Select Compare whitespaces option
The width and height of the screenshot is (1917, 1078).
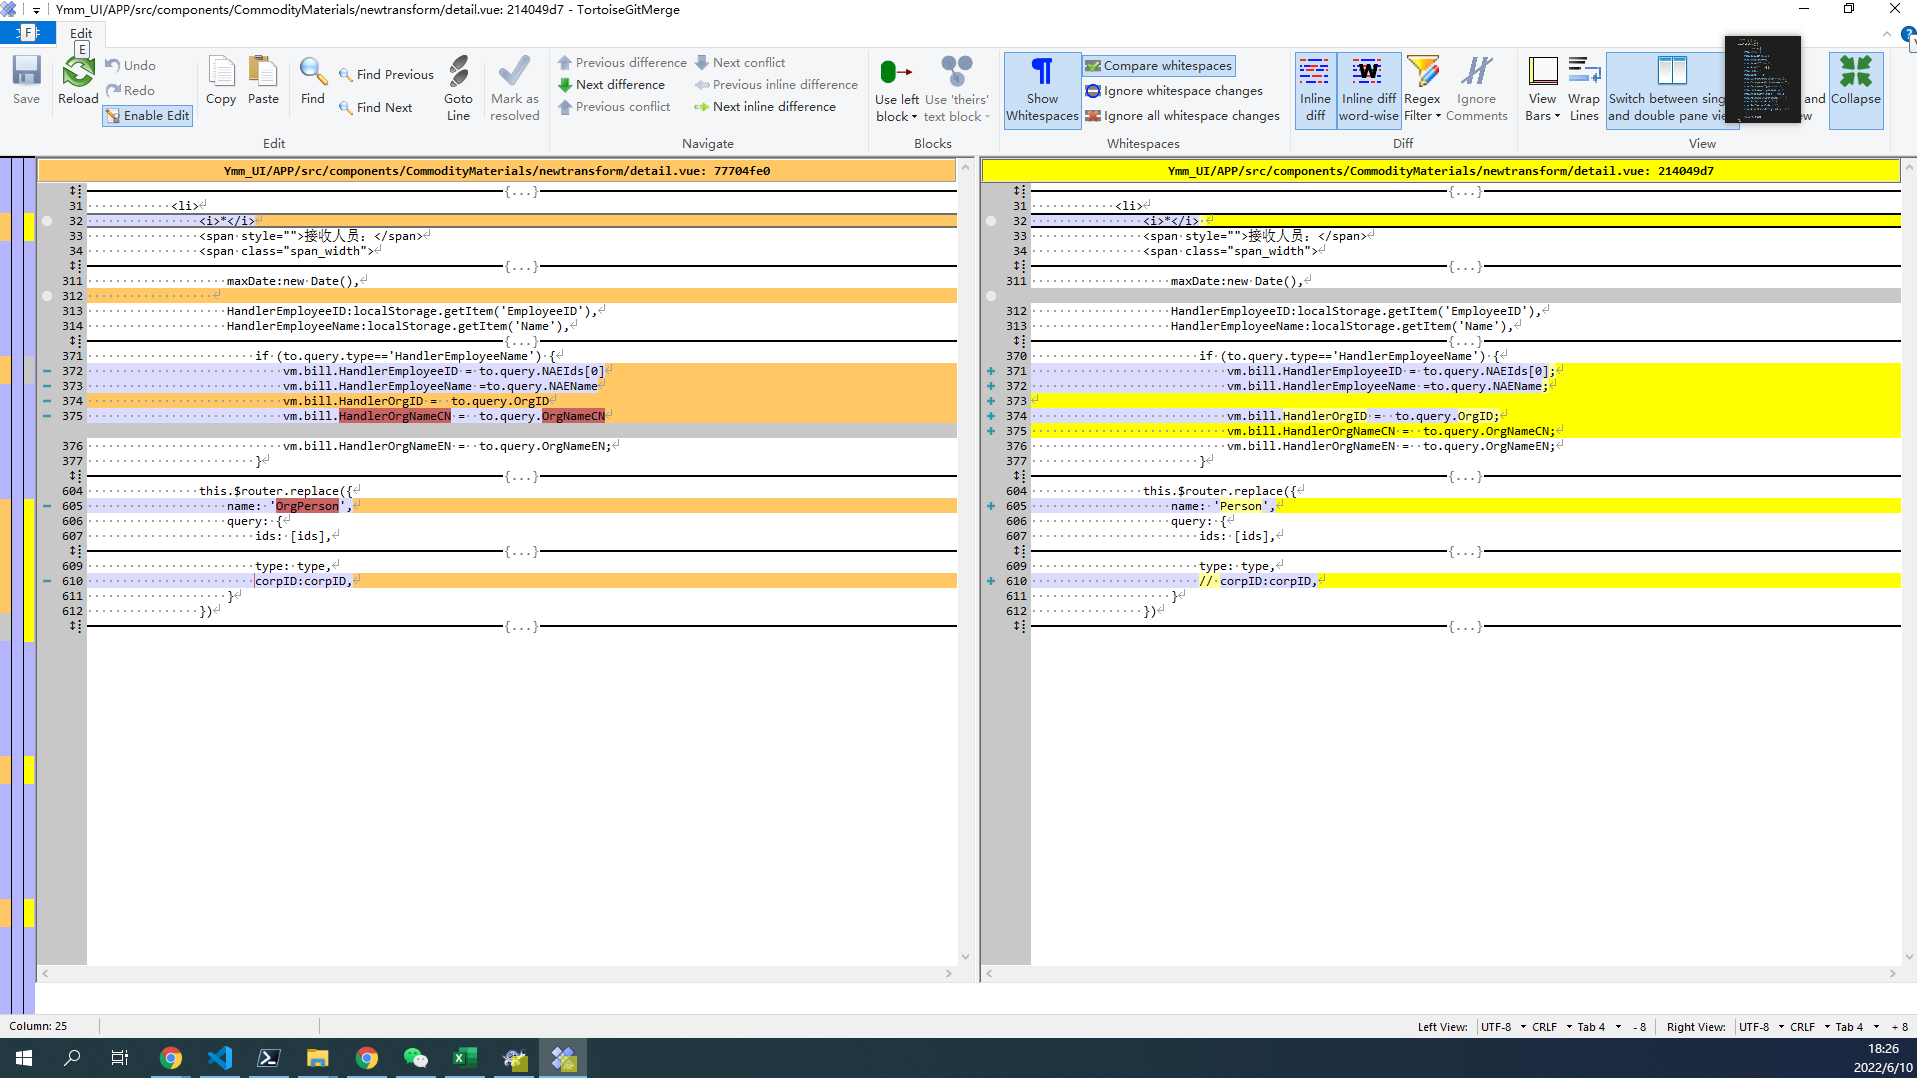pyautogui.click(x=1159, y=66)
